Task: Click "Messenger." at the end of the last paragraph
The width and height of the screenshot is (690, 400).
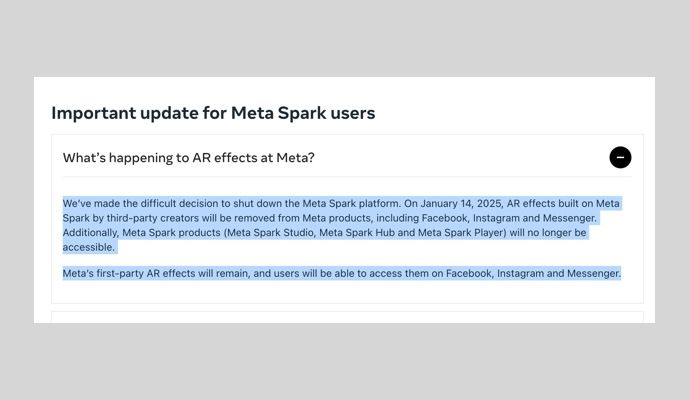Action: tap(594, 274)
